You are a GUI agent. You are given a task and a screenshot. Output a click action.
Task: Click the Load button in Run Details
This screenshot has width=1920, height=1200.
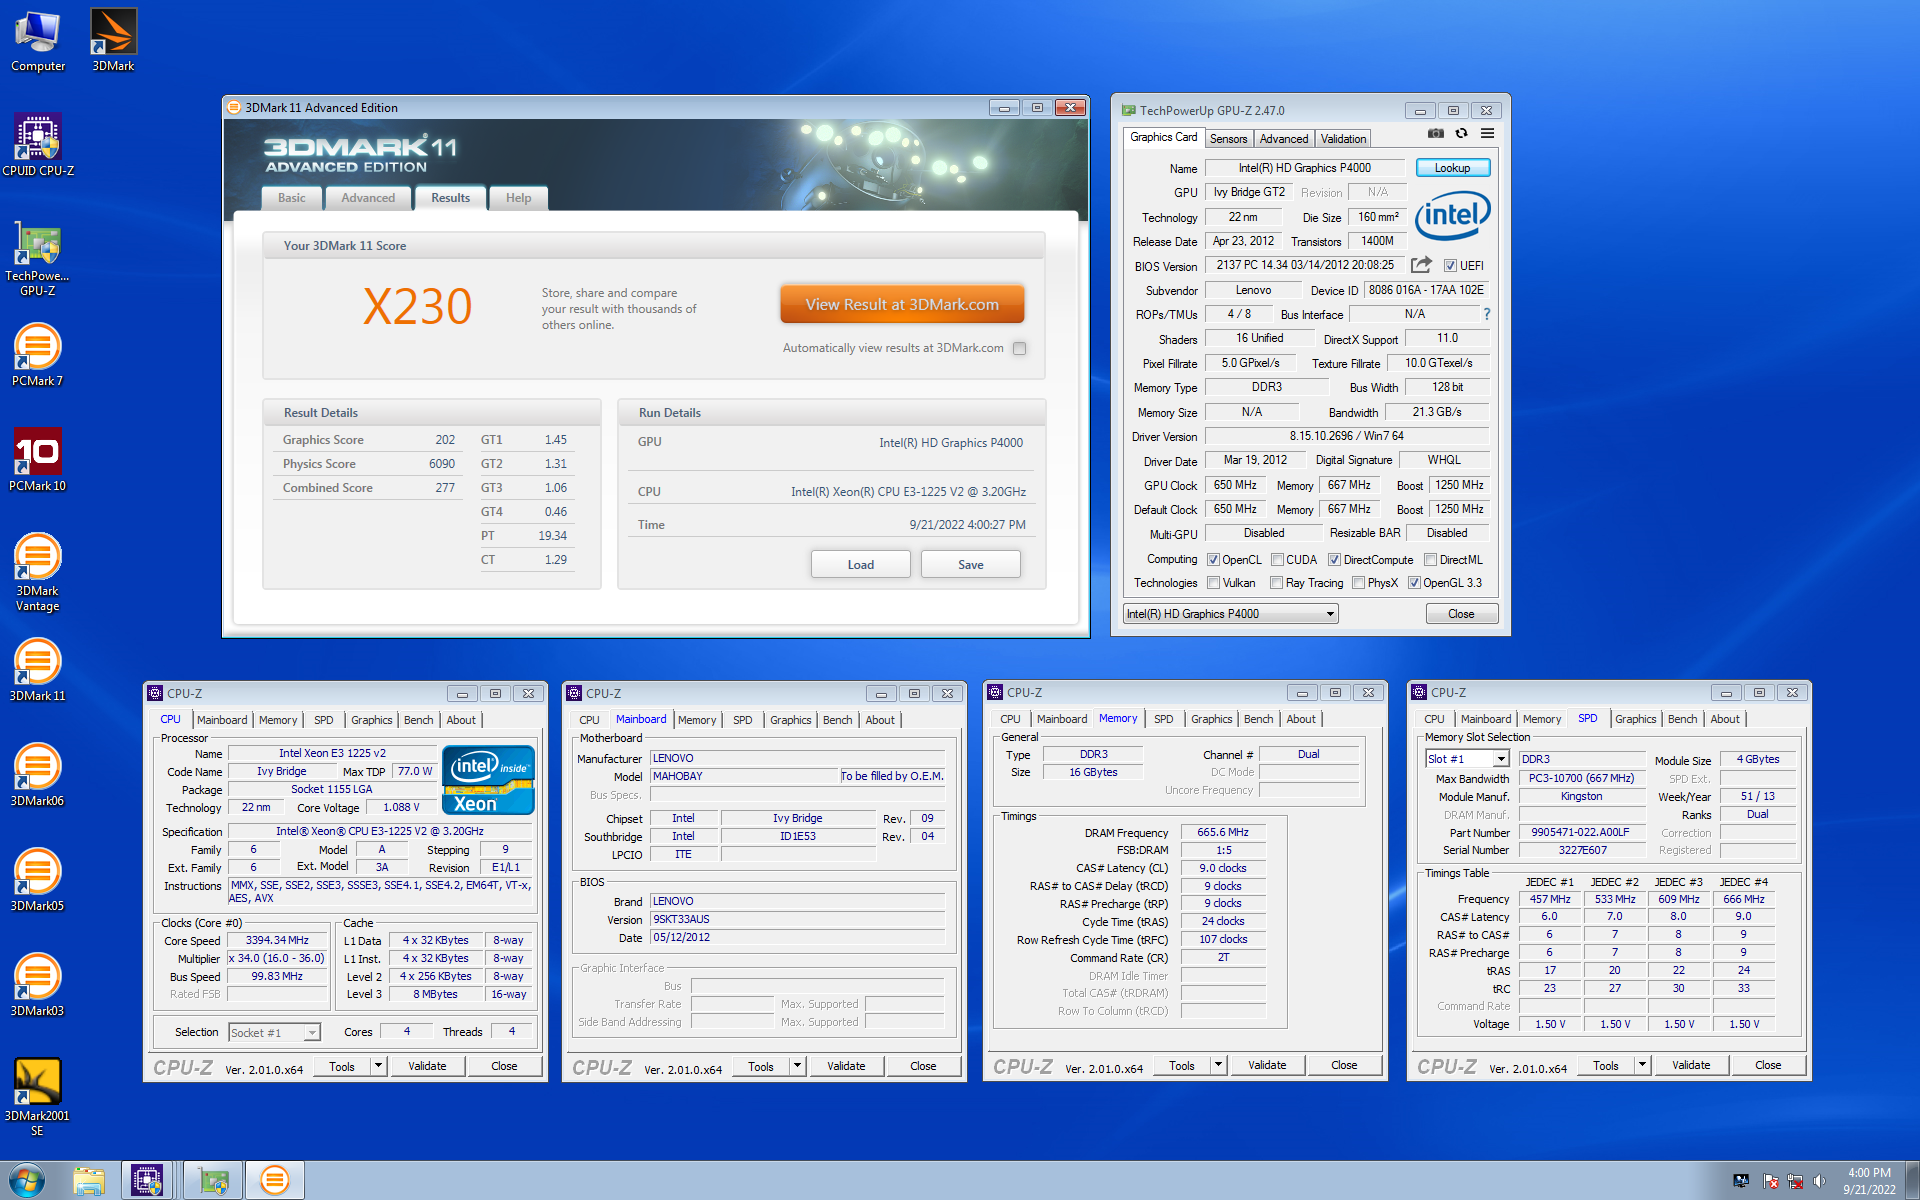(860, 565)
